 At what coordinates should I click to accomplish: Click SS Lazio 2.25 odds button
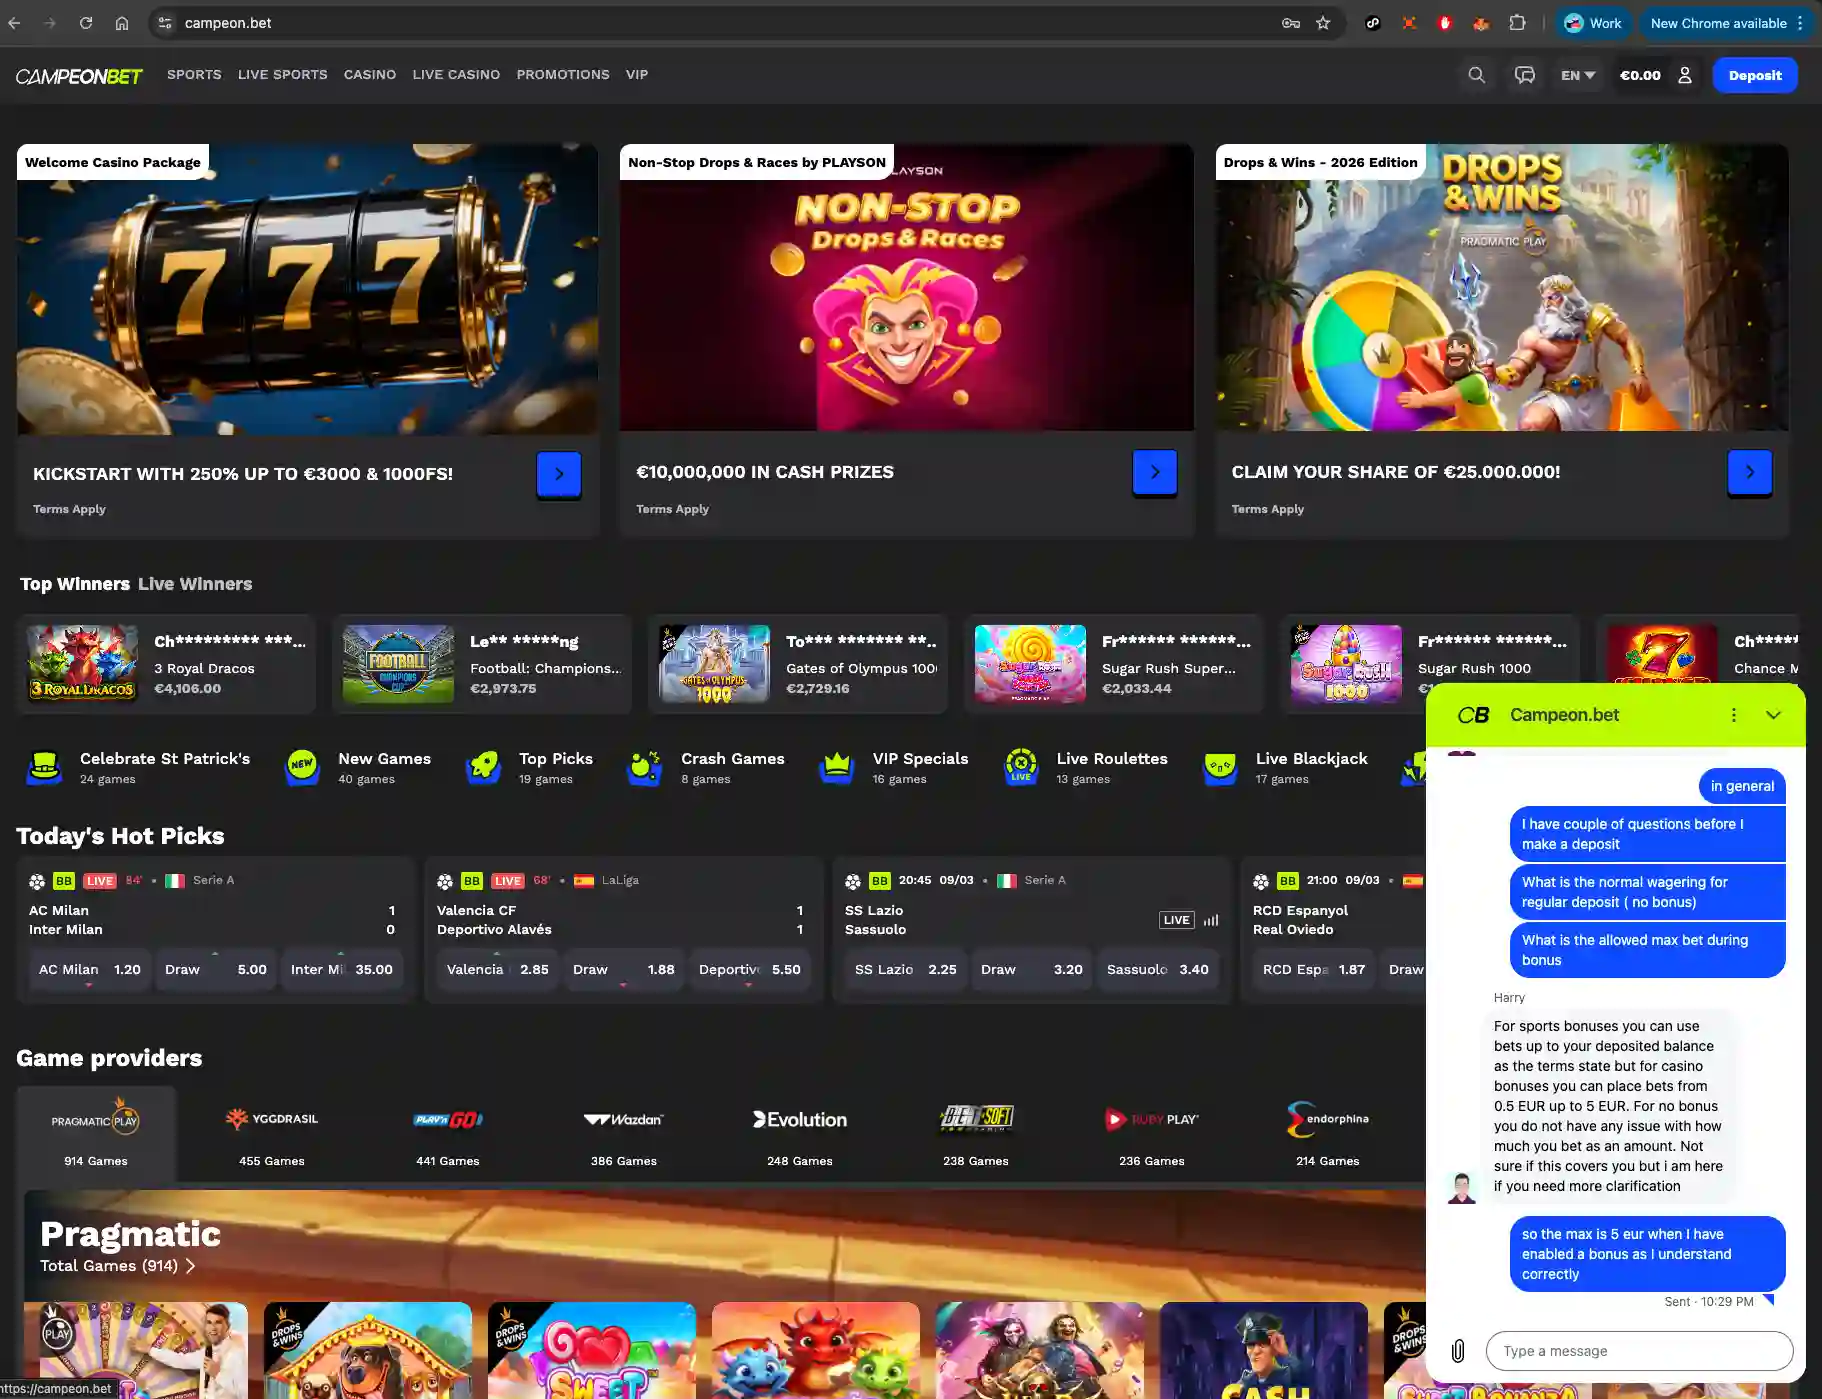point(906,969)
